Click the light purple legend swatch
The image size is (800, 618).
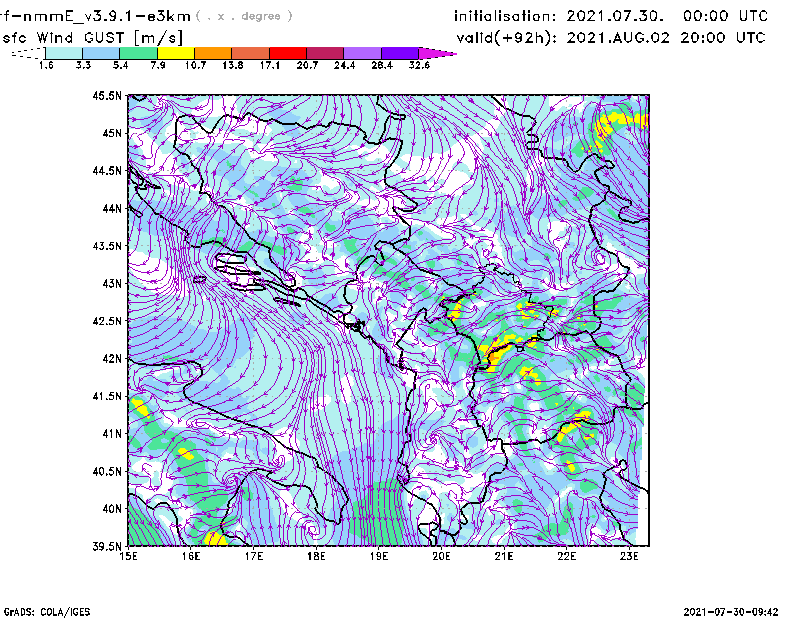point(363,53)
